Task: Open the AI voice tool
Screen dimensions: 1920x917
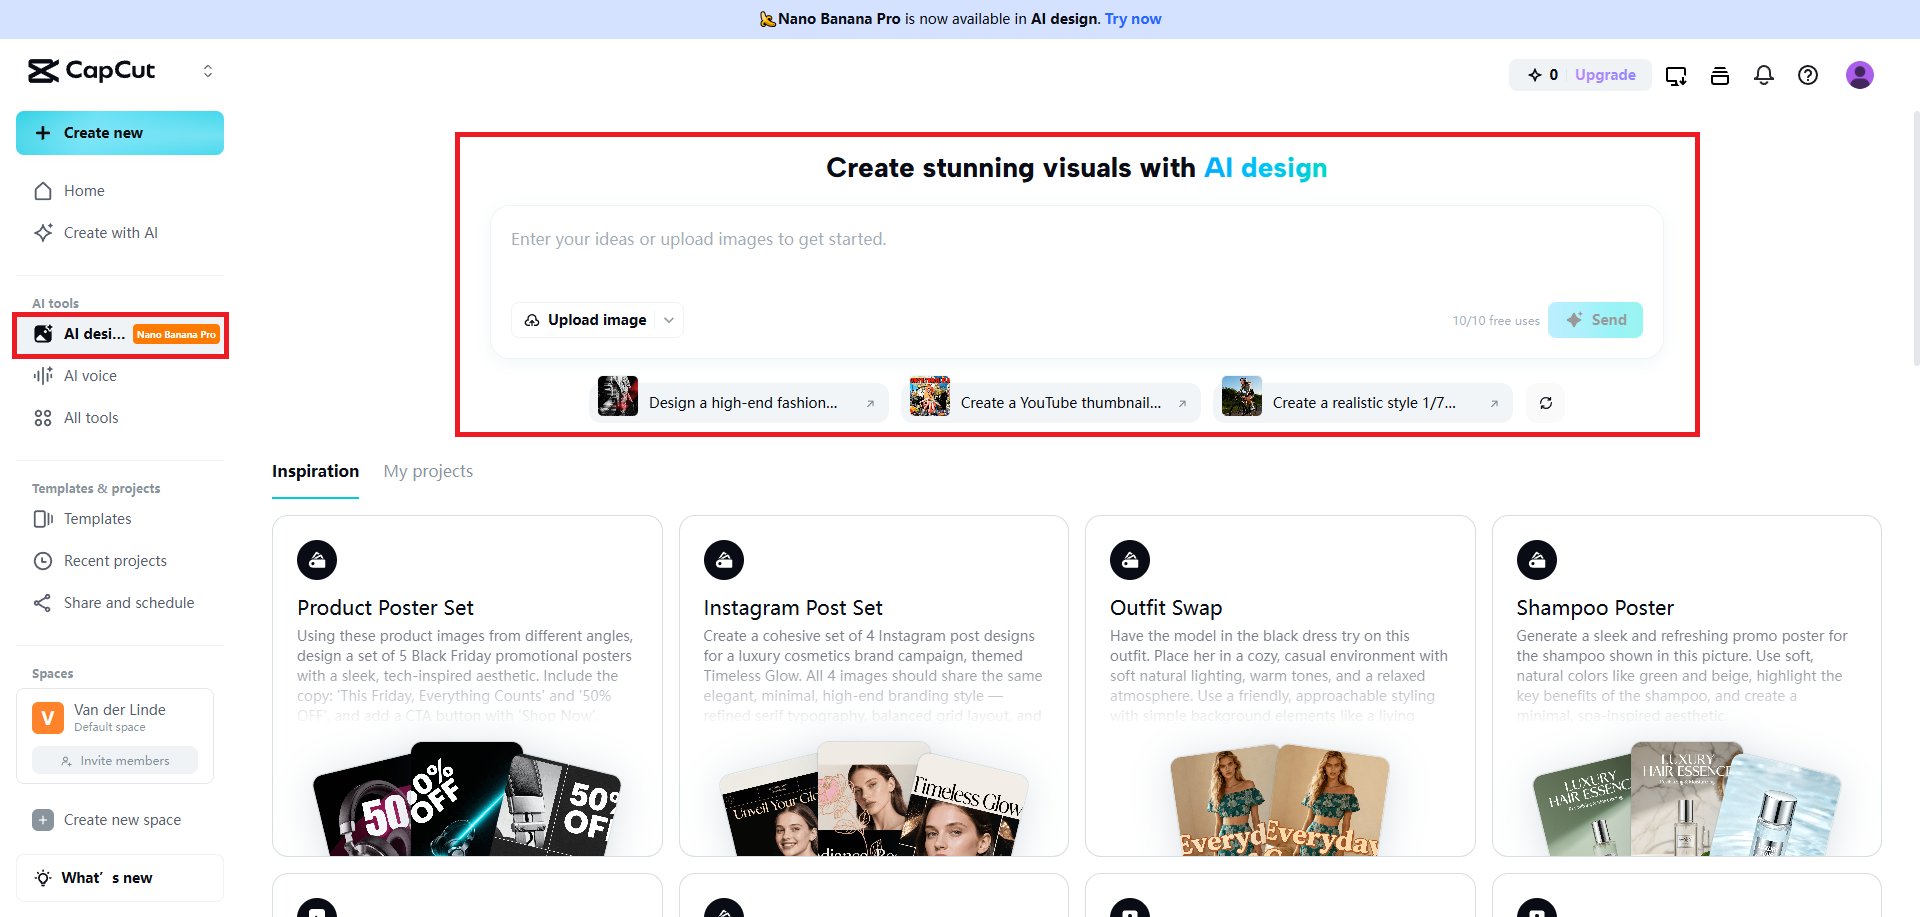Action: (89, 375)
